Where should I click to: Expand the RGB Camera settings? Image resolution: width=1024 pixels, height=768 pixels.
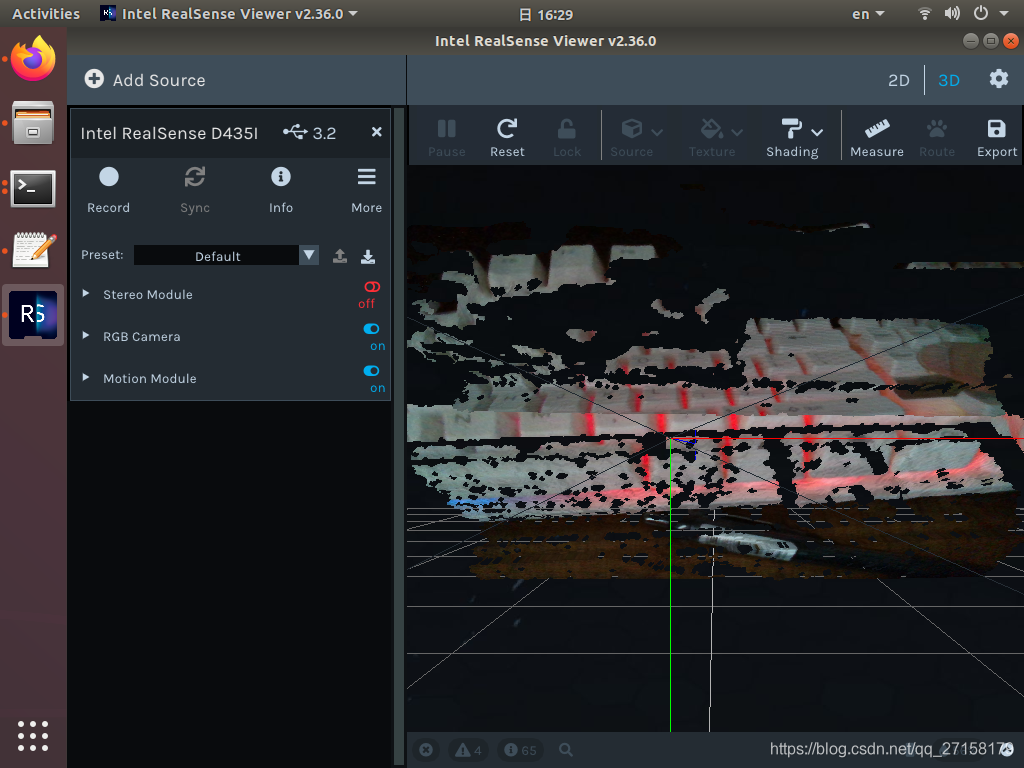click(x=86, y=336)
